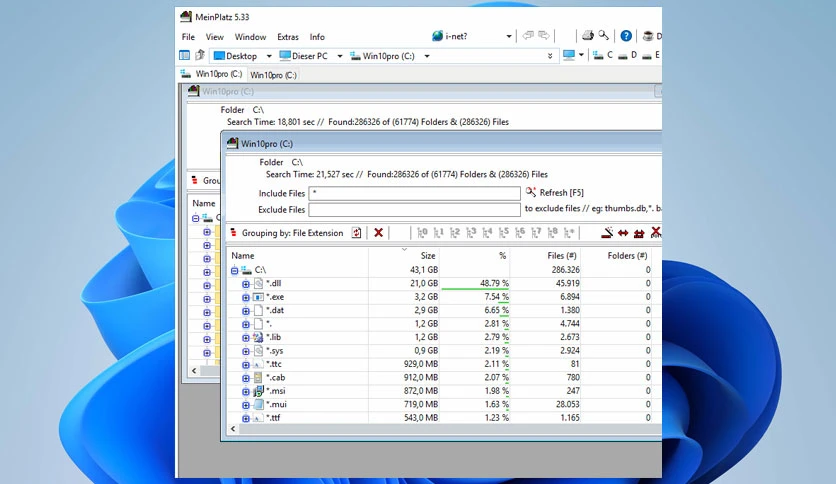Open dropdown beside the monitor icon

[x=581, y=55]
